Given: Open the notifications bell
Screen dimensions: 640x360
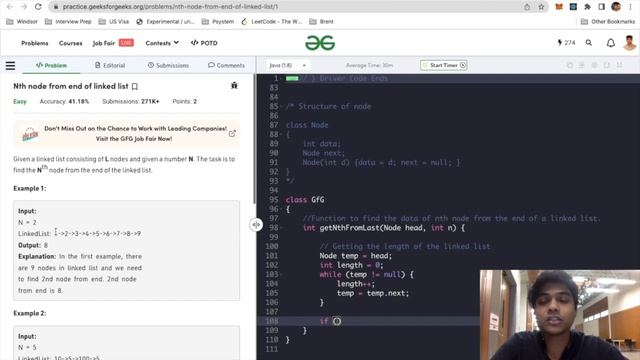Looking at the screenshot, I should 611,43.
